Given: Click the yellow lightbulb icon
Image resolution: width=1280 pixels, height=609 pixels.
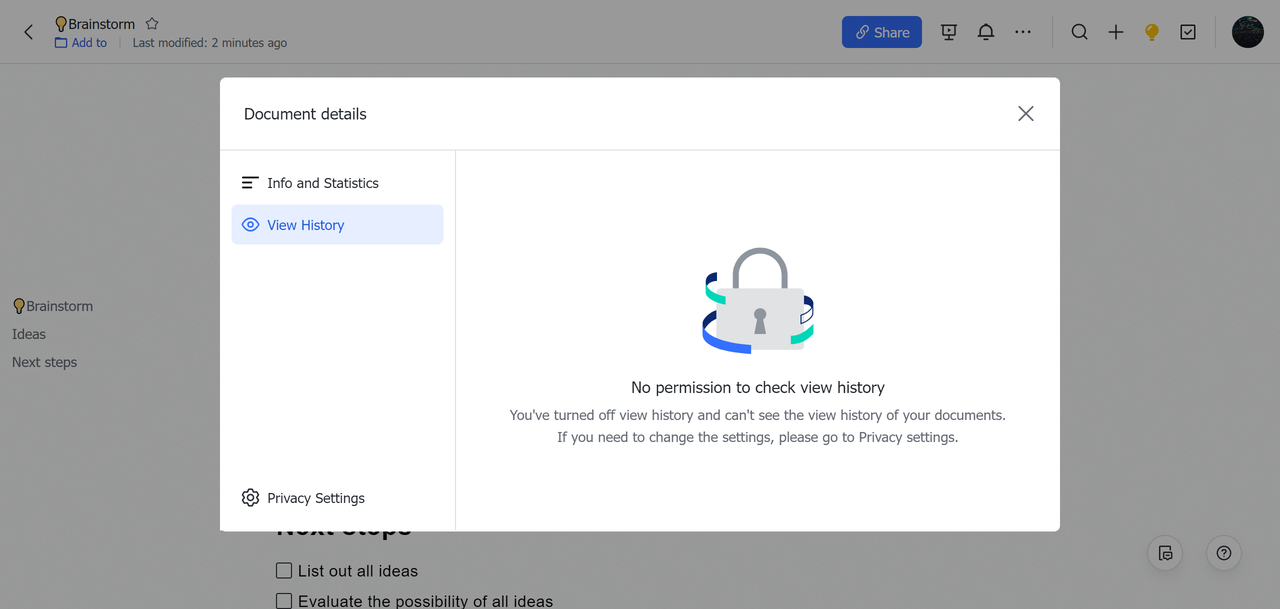Looking at the screenshot, I should click(x=1152, y=32).
